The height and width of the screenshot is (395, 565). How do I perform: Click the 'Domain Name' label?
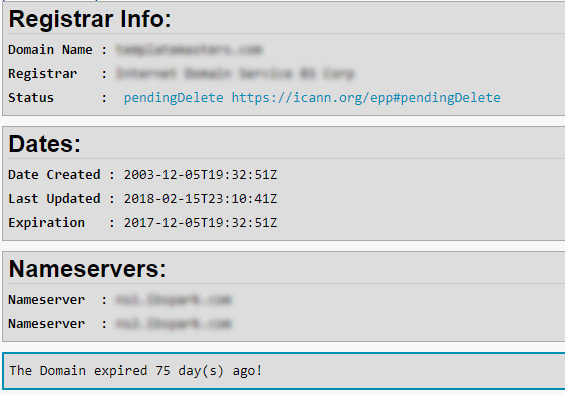point(50,50)
